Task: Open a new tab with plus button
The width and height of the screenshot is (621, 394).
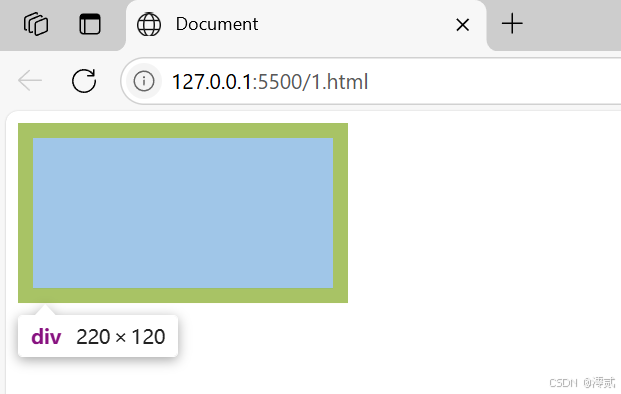Action: pyautogui.click(x=512, y=24)
